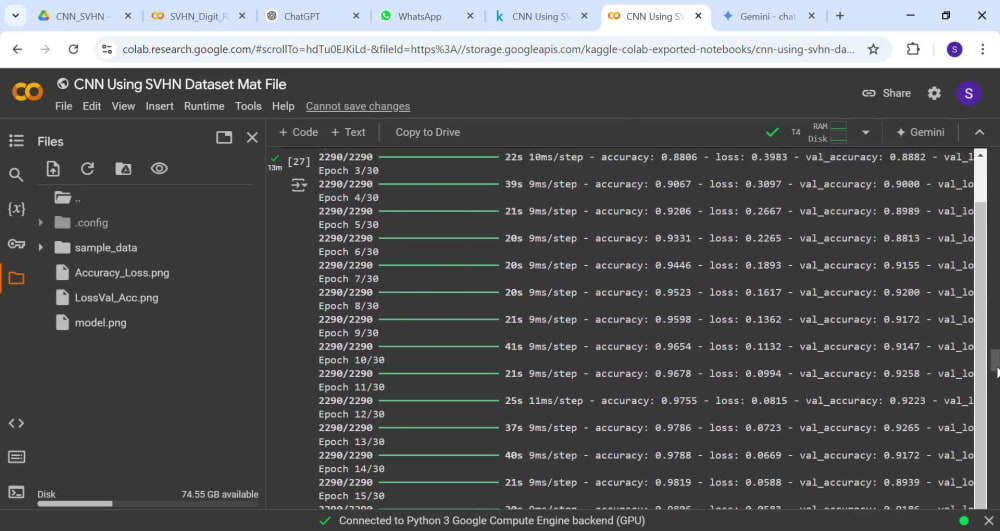Close the Files panel
The image size is (1000, 531).
[x=252, y=138]
